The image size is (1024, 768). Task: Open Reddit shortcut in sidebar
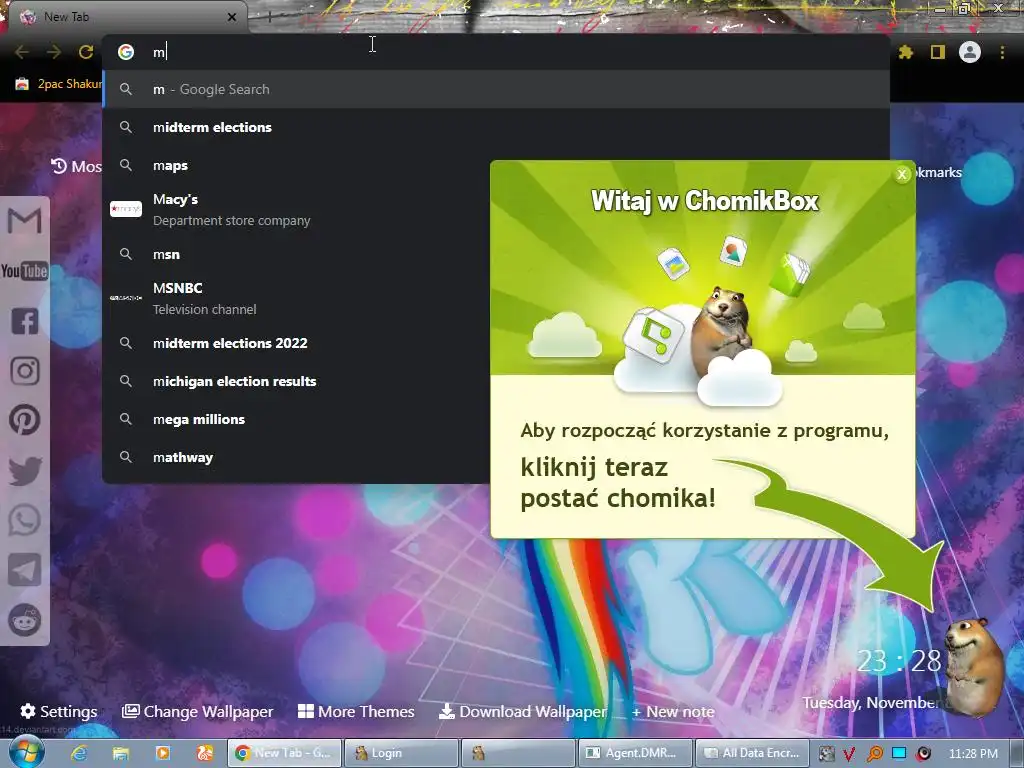pos(25,619)
